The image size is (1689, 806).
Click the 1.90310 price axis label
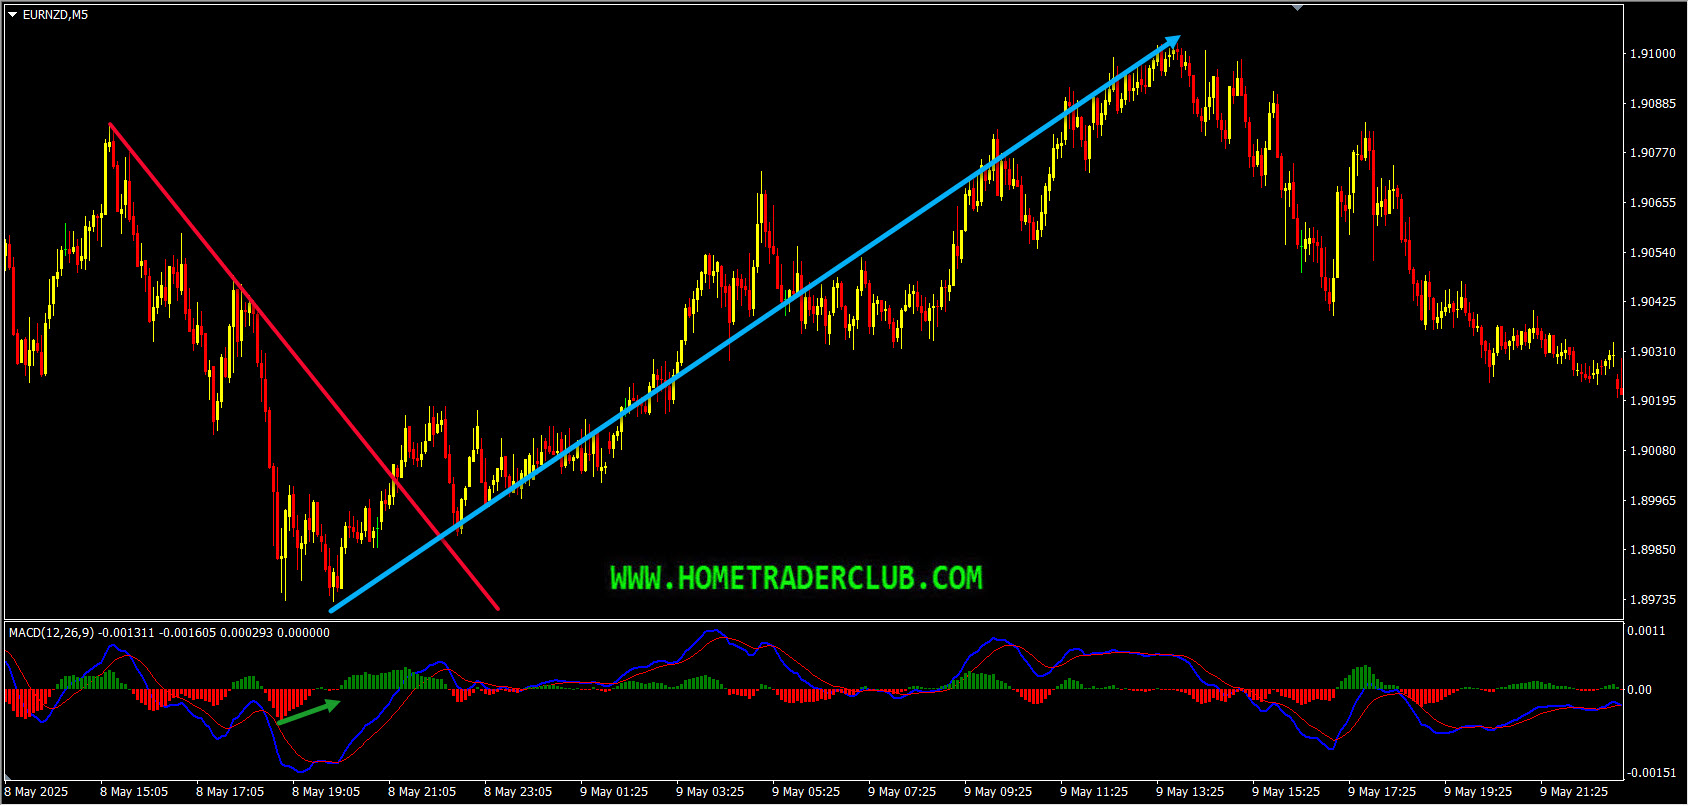1652,352
